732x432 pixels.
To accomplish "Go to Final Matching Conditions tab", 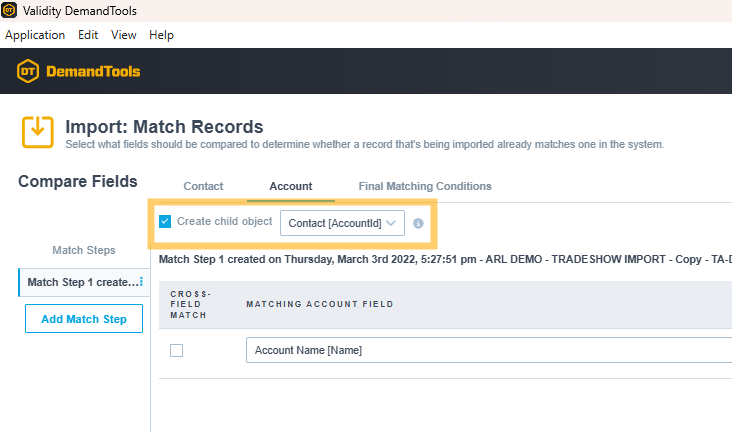I will pos(425,186).
